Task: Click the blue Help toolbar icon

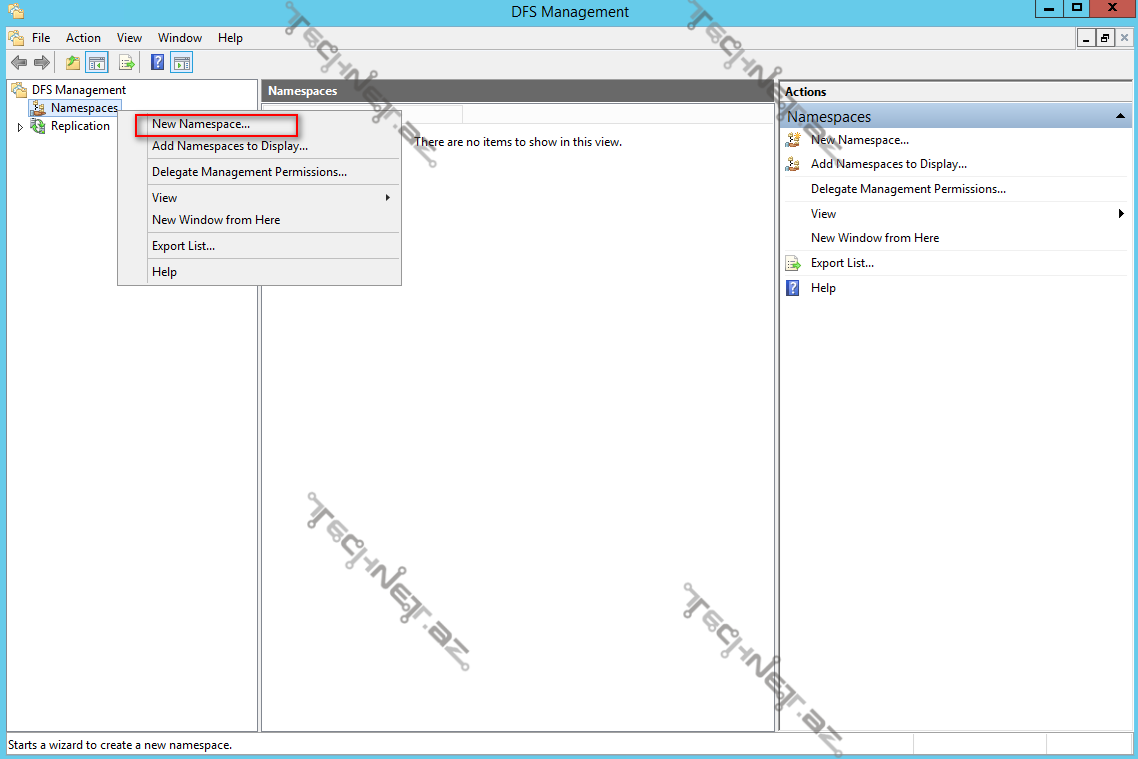Action: (157, 62)
